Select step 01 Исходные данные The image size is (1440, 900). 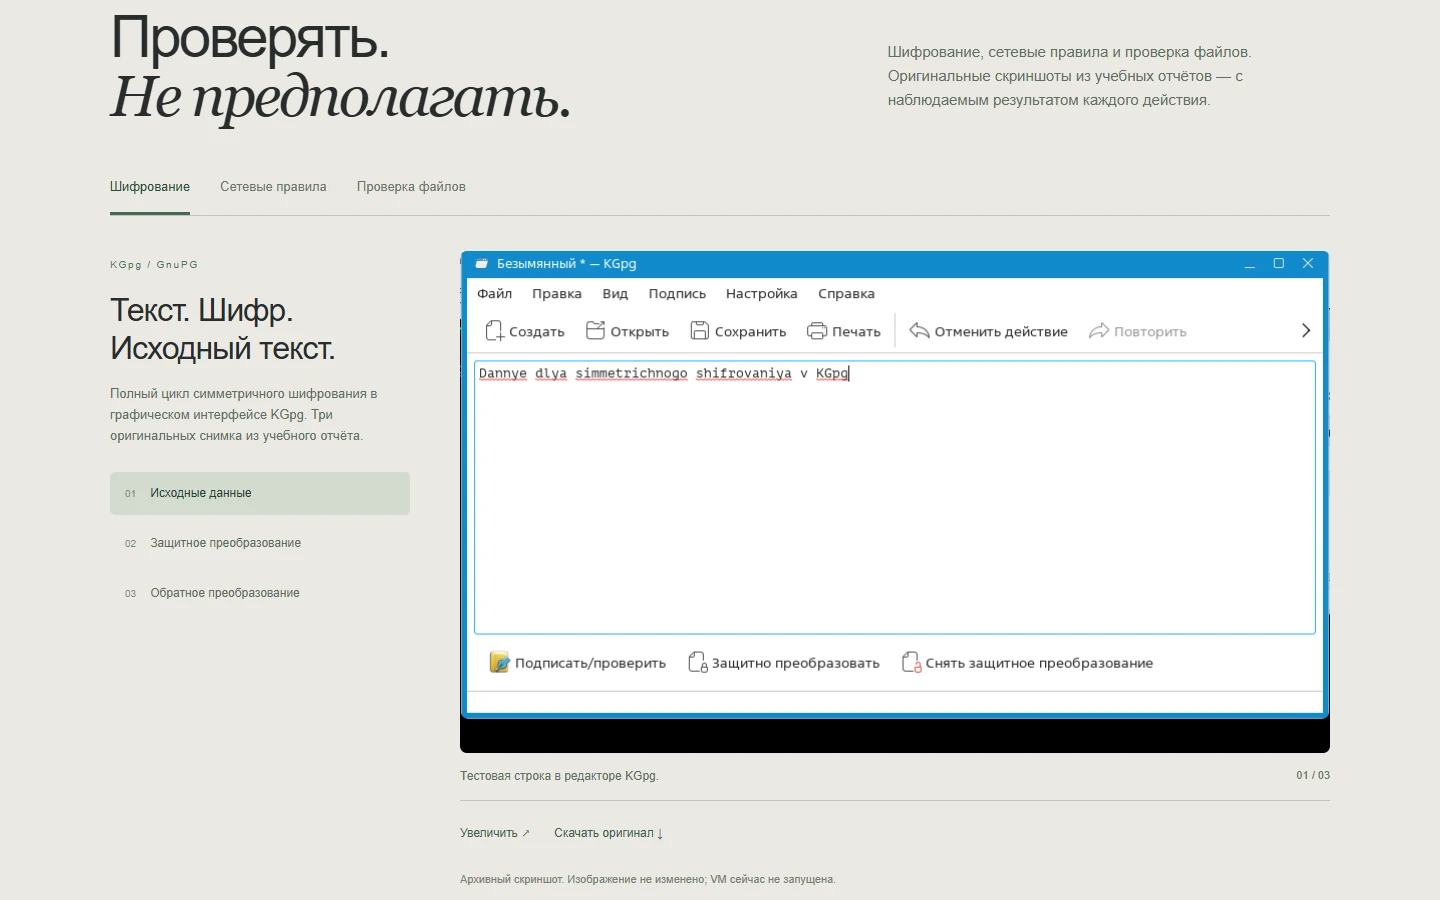click(260, 493)
